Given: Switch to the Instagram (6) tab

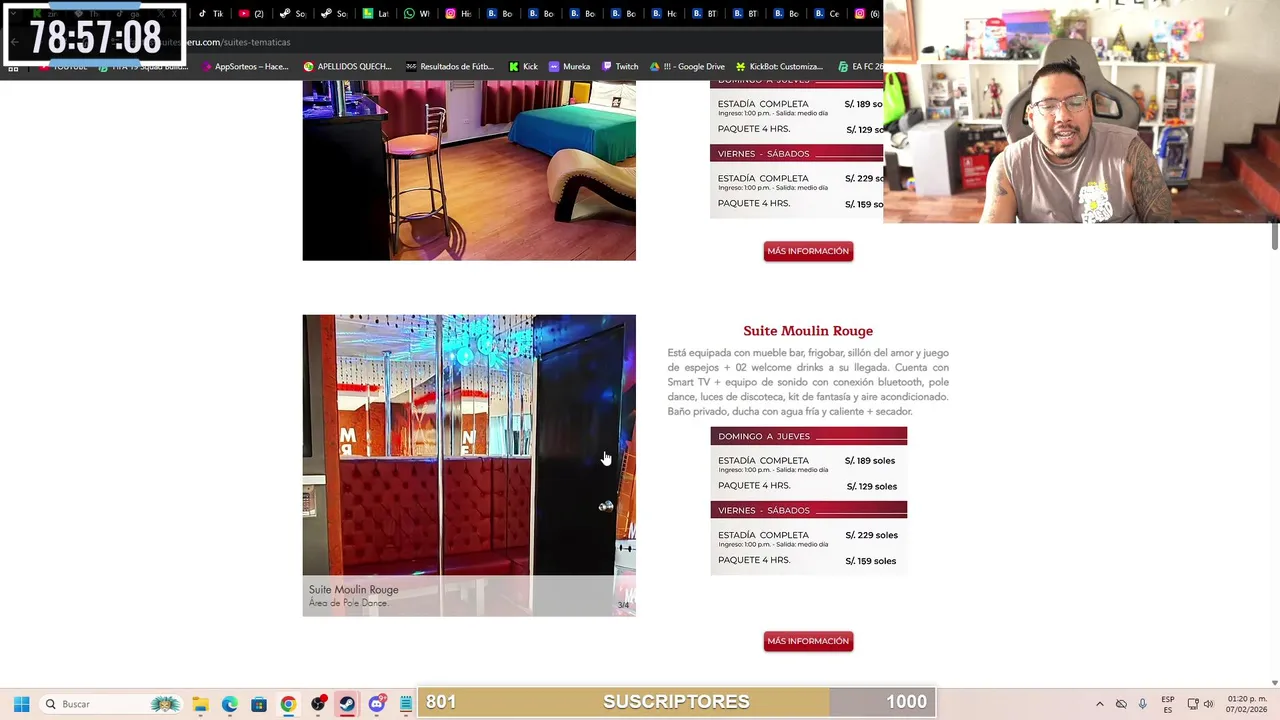Looking at the screenshot, I should pos(867,14).
